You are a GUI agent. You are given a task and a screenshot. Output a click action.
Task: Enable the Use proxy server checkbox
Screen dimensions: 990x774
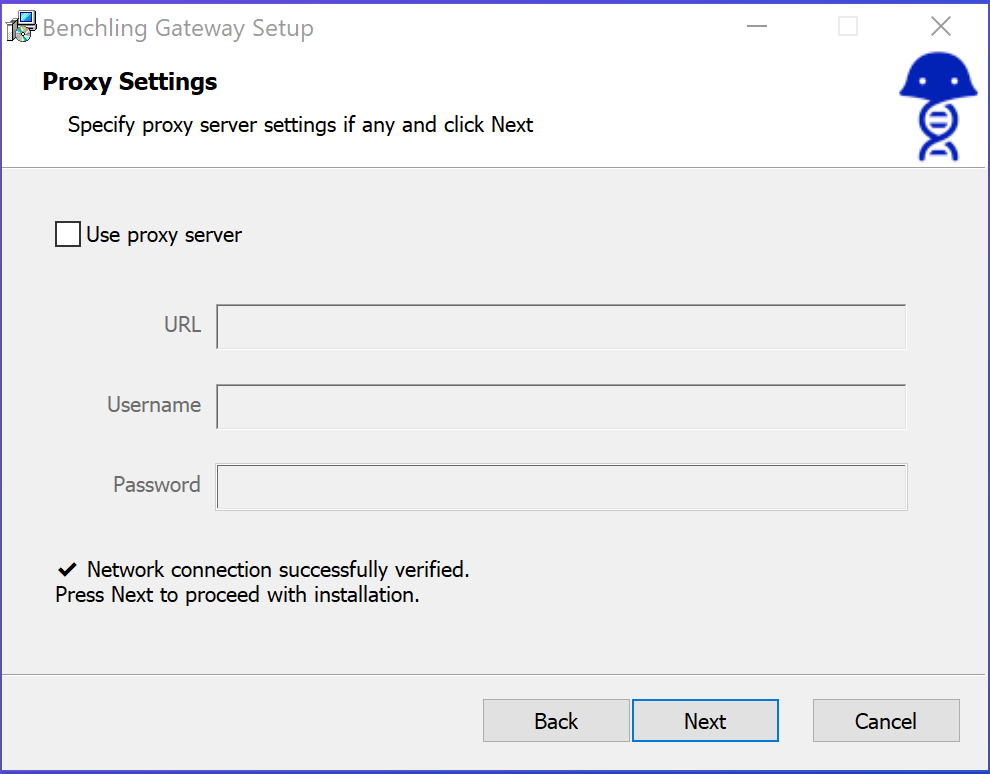(x=68, y=235)
